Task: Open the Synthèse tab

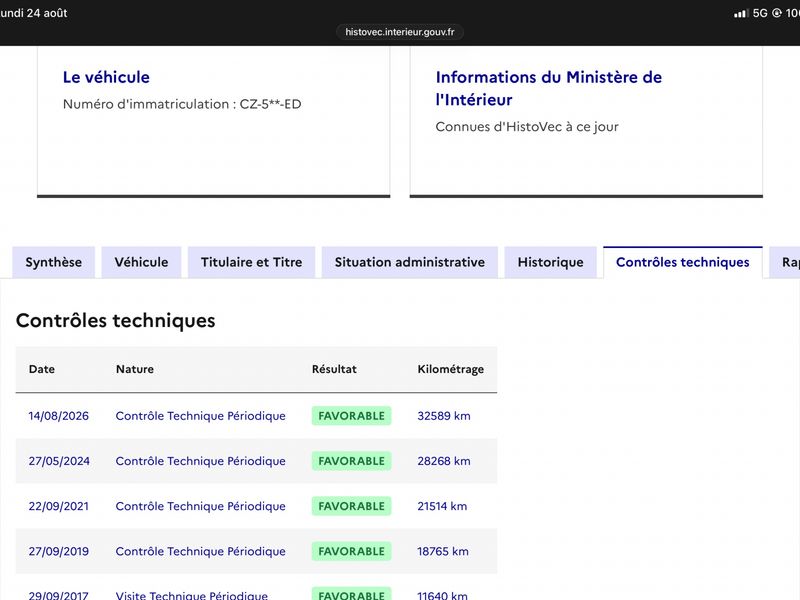Action: point(54,262)
